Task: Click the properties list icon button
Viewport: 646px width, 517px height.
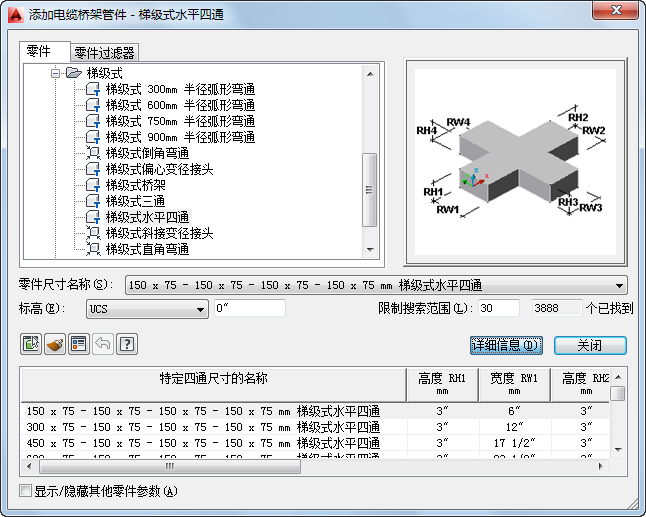Action: pos(79,344)
